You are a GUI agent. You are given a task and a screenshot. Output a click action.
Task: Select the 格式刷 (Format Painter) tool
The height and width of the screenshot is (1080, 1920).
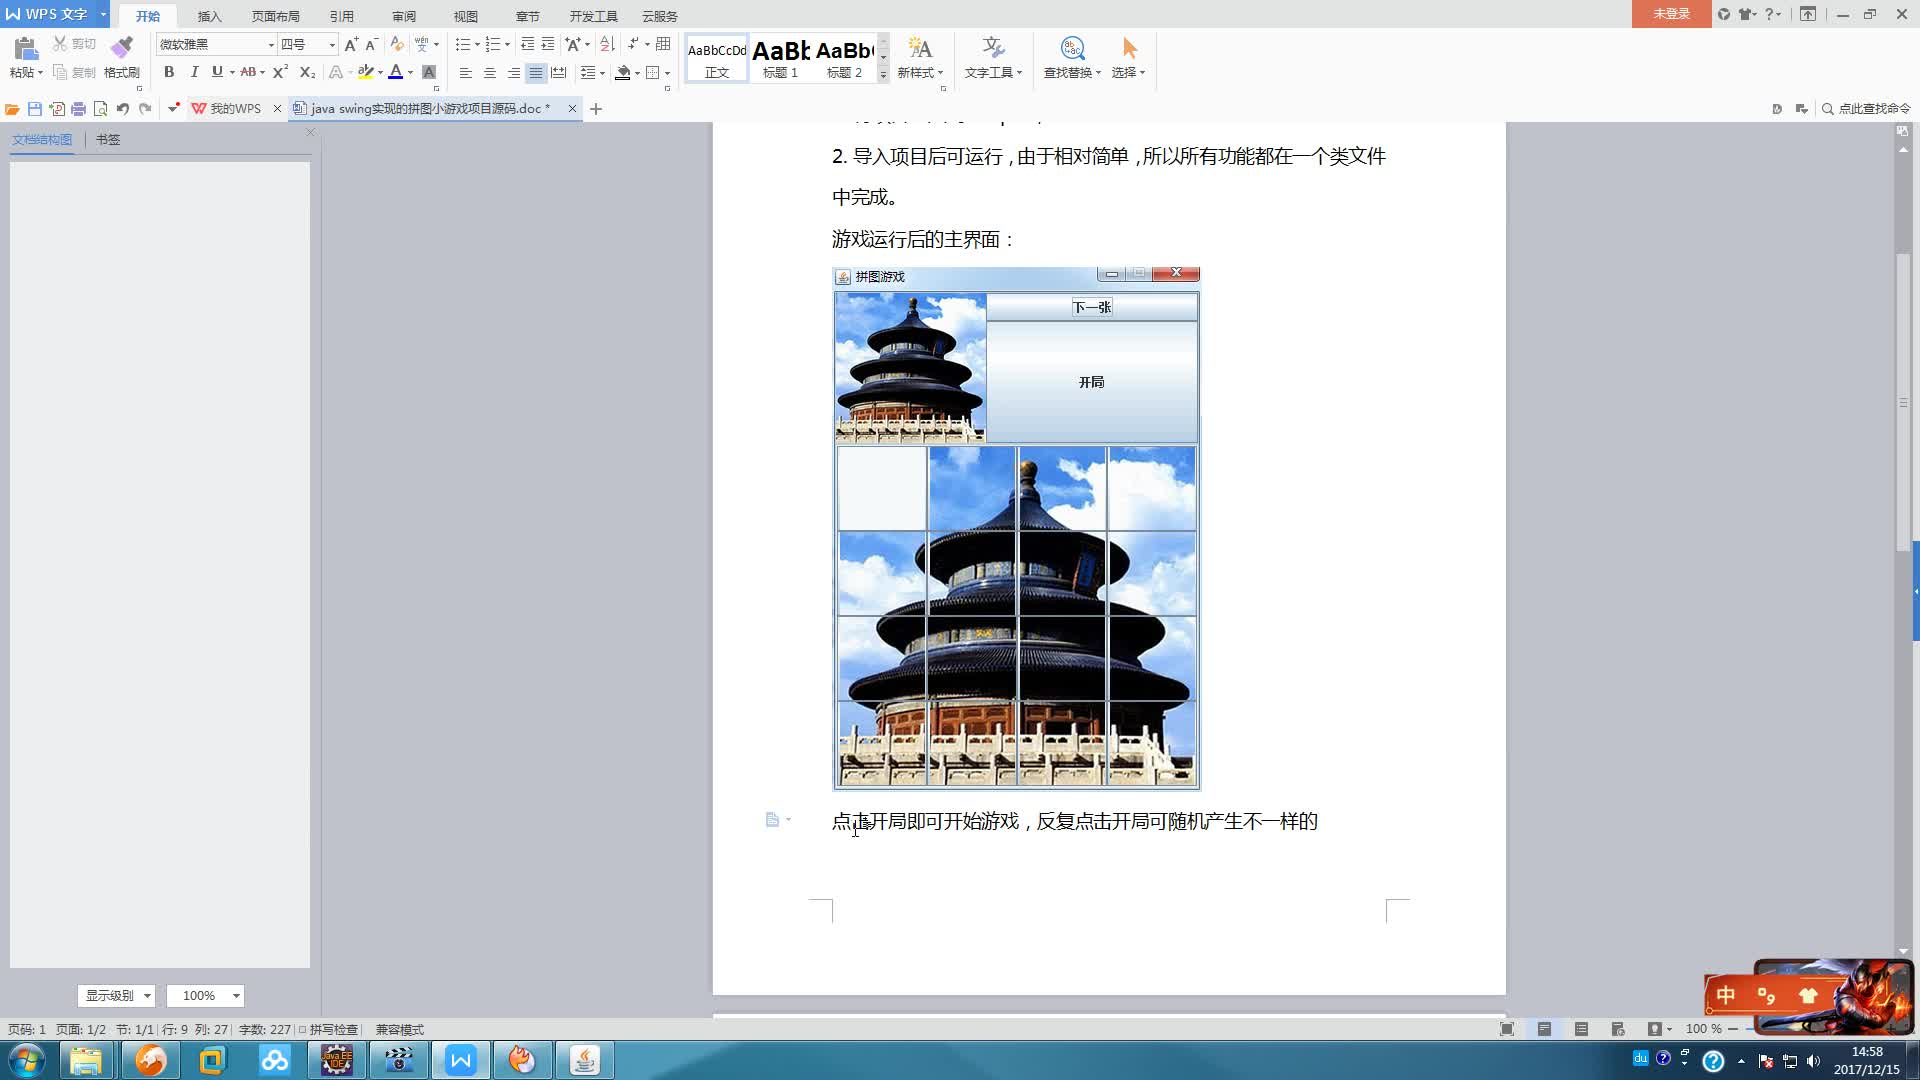pos(120,58)
